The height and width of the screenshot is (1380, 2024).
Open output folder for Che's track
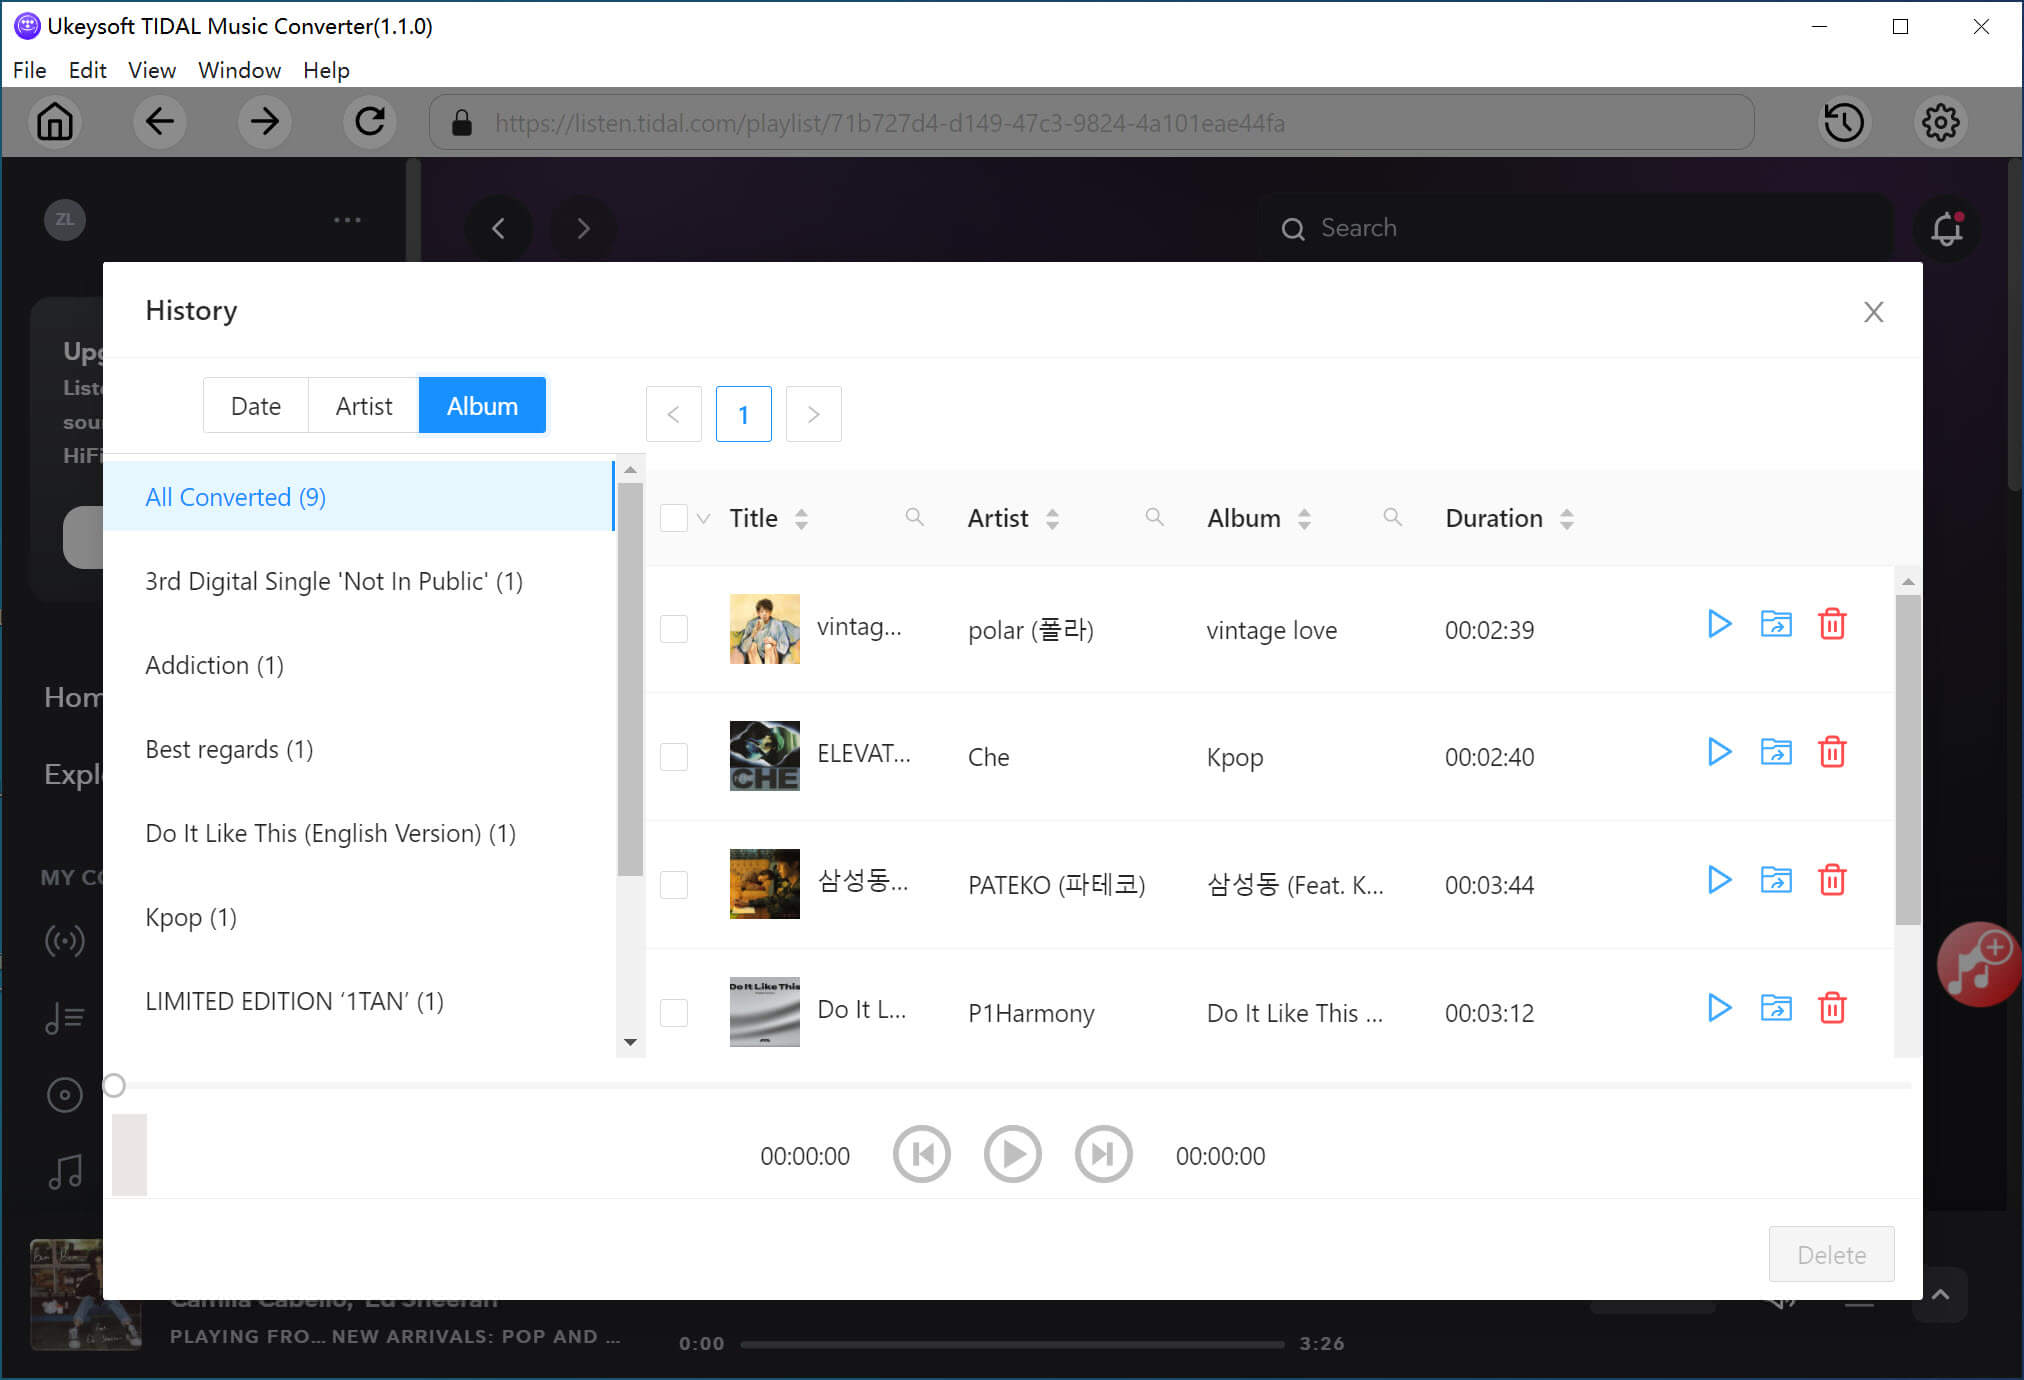coord(1776,752)
